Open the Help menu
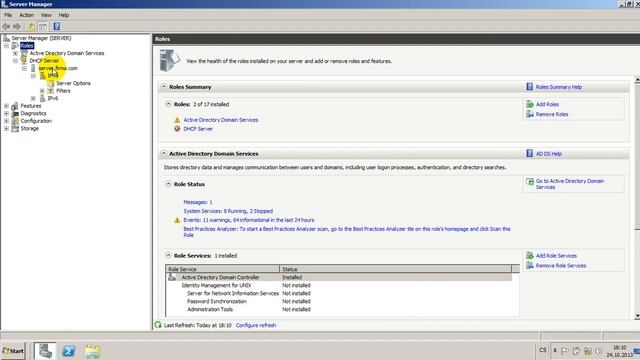640x360 pixels. [x=64, y=15]
